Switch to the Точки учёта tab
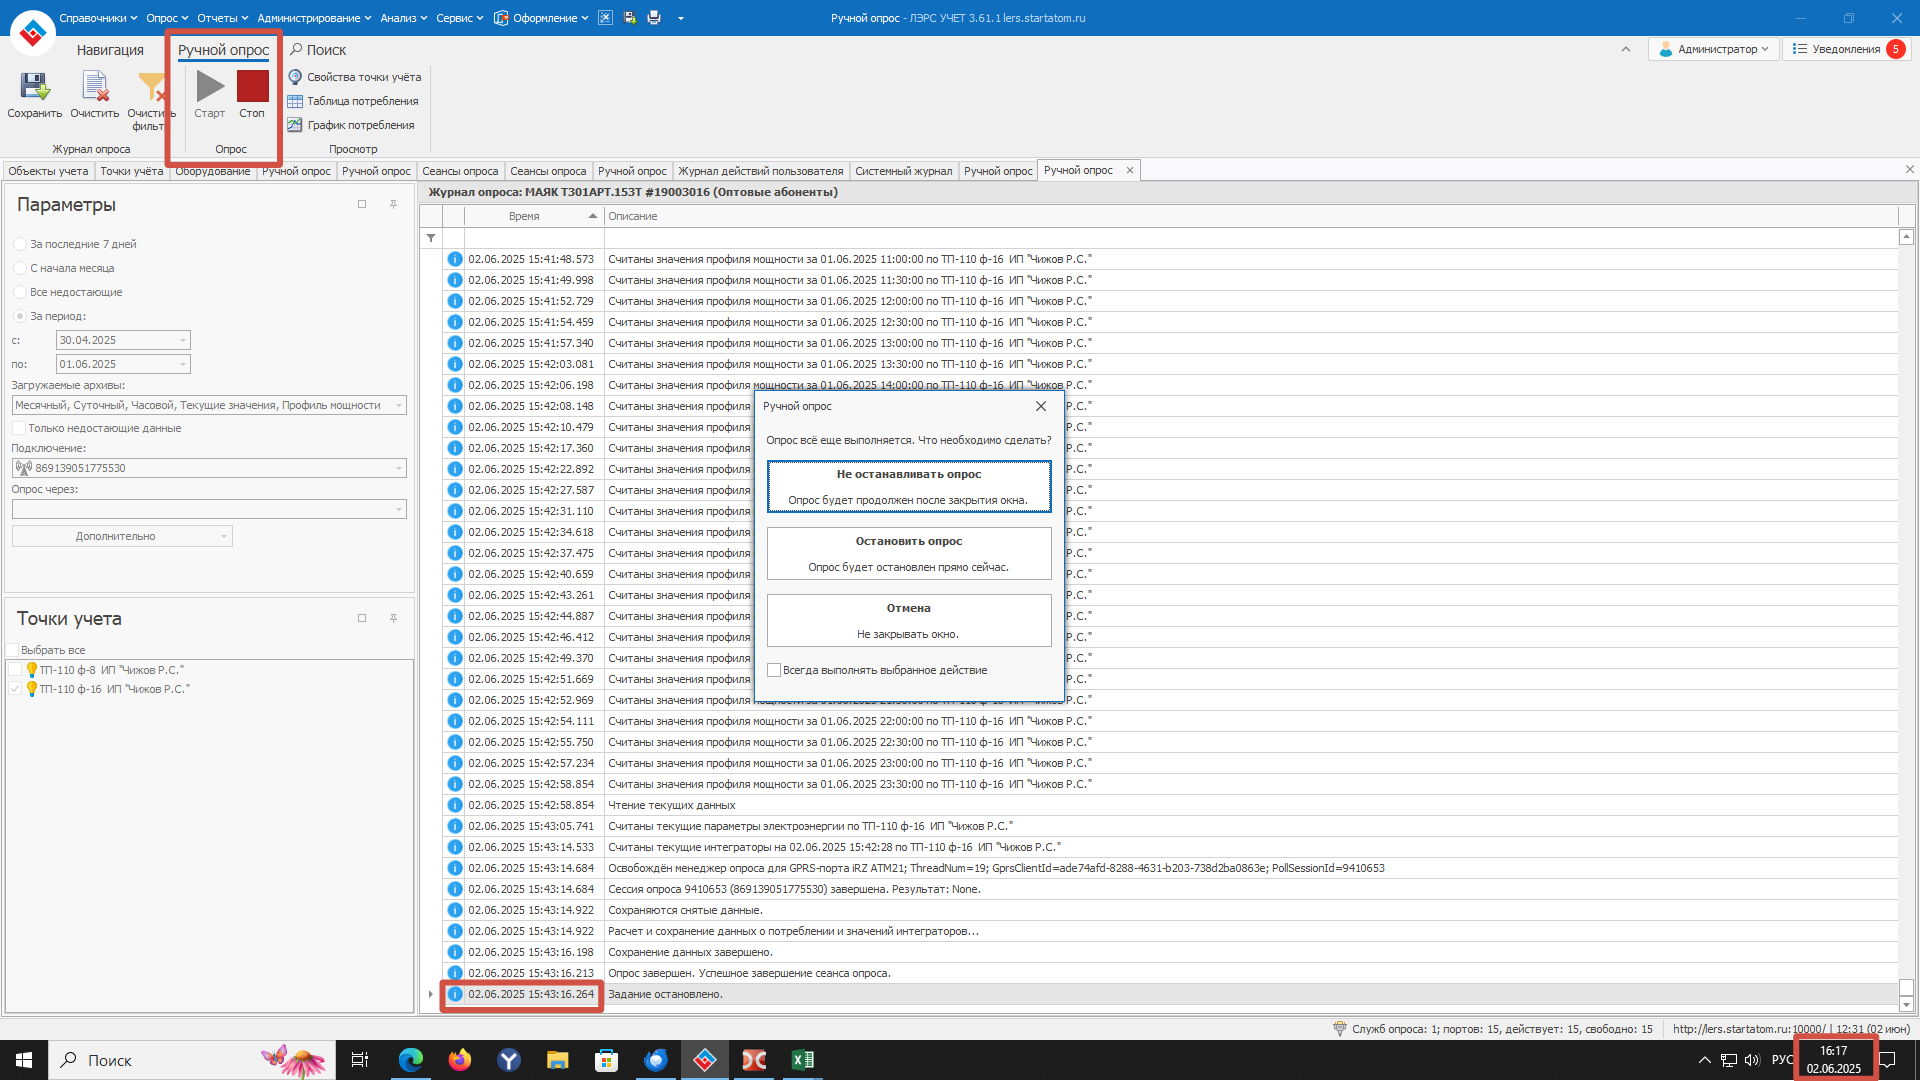The width and height of the screenshot is (1920, 1081). pyautogui.click(x=131, y=171)
